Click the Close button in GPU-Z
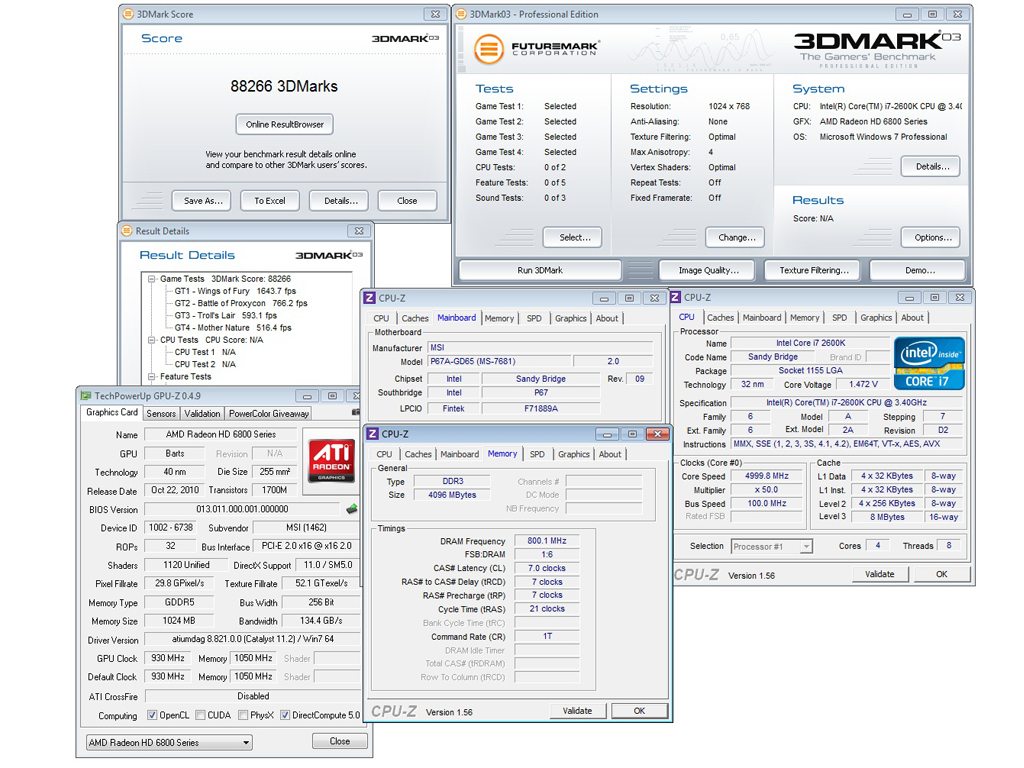1024x768 pixels. 340,741
